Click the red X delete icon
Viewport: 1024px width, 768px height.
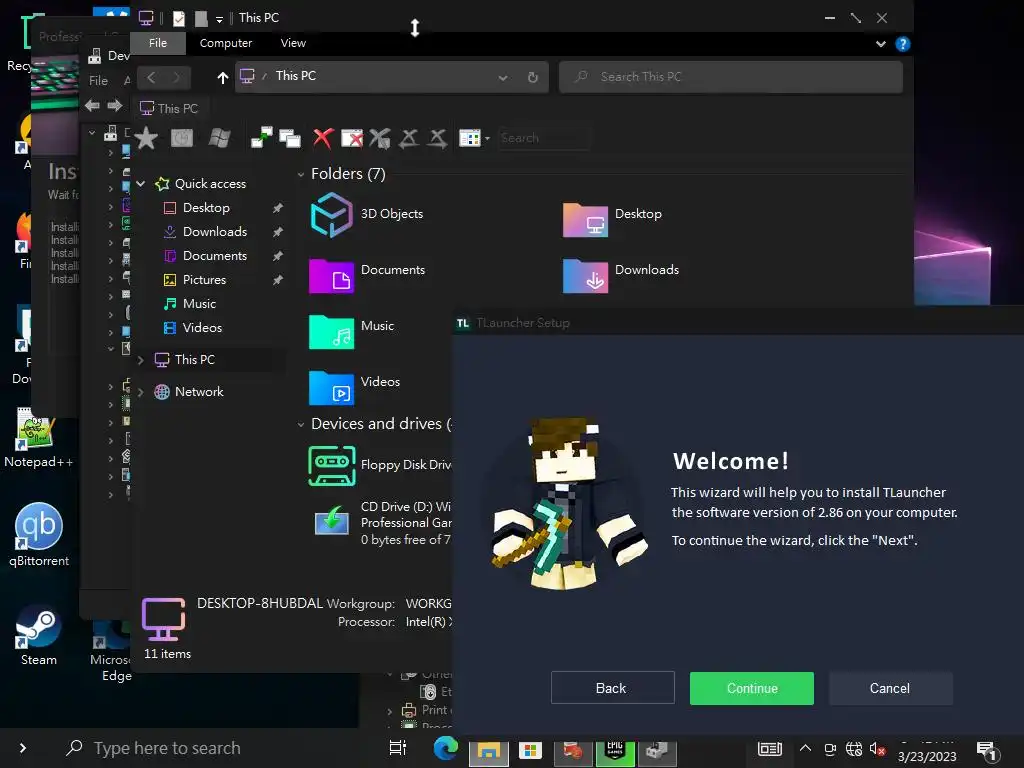coord(323,138)
